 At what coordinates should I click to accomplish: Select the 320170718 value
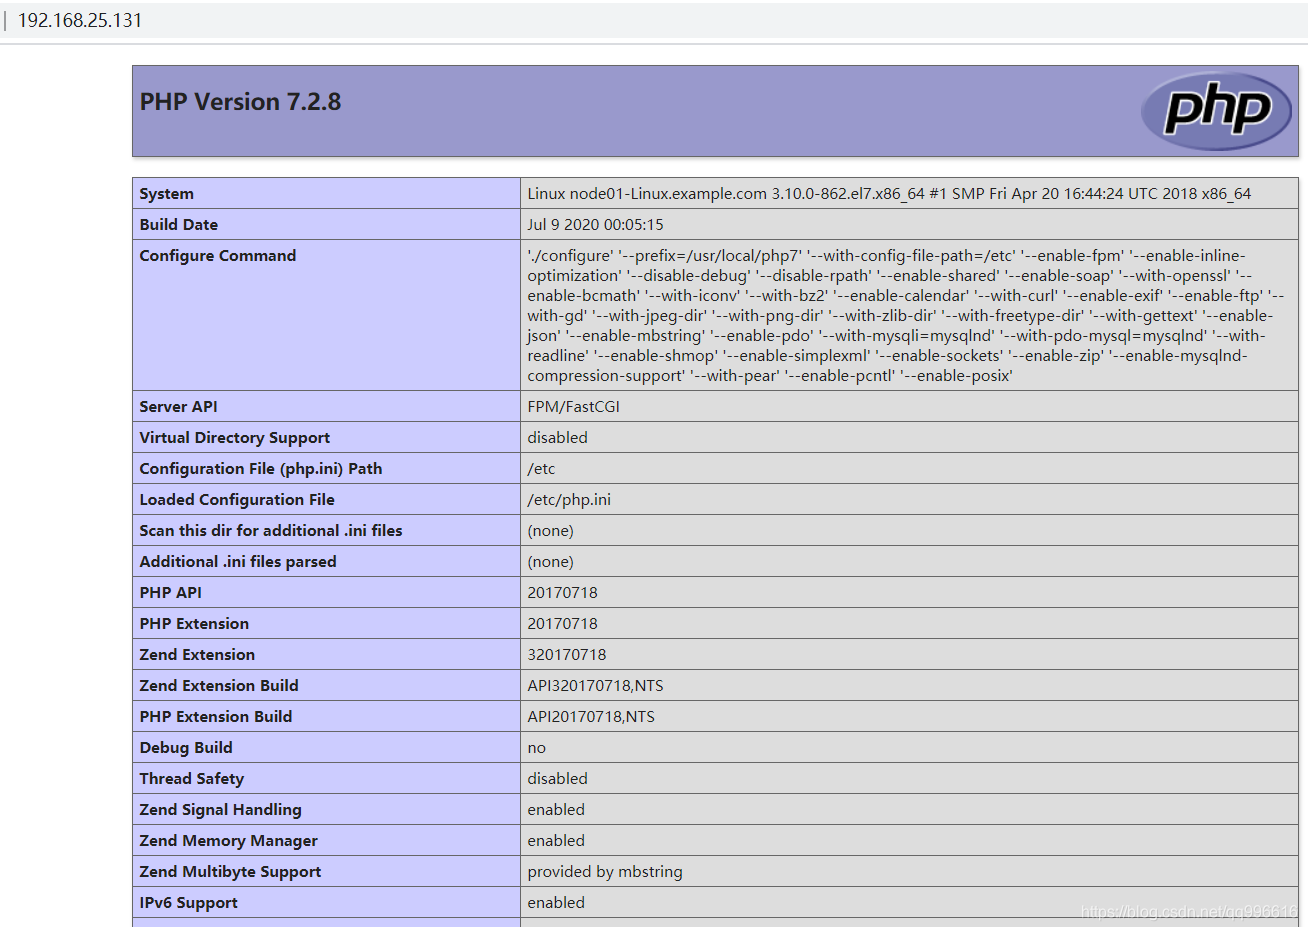(567, 655)
